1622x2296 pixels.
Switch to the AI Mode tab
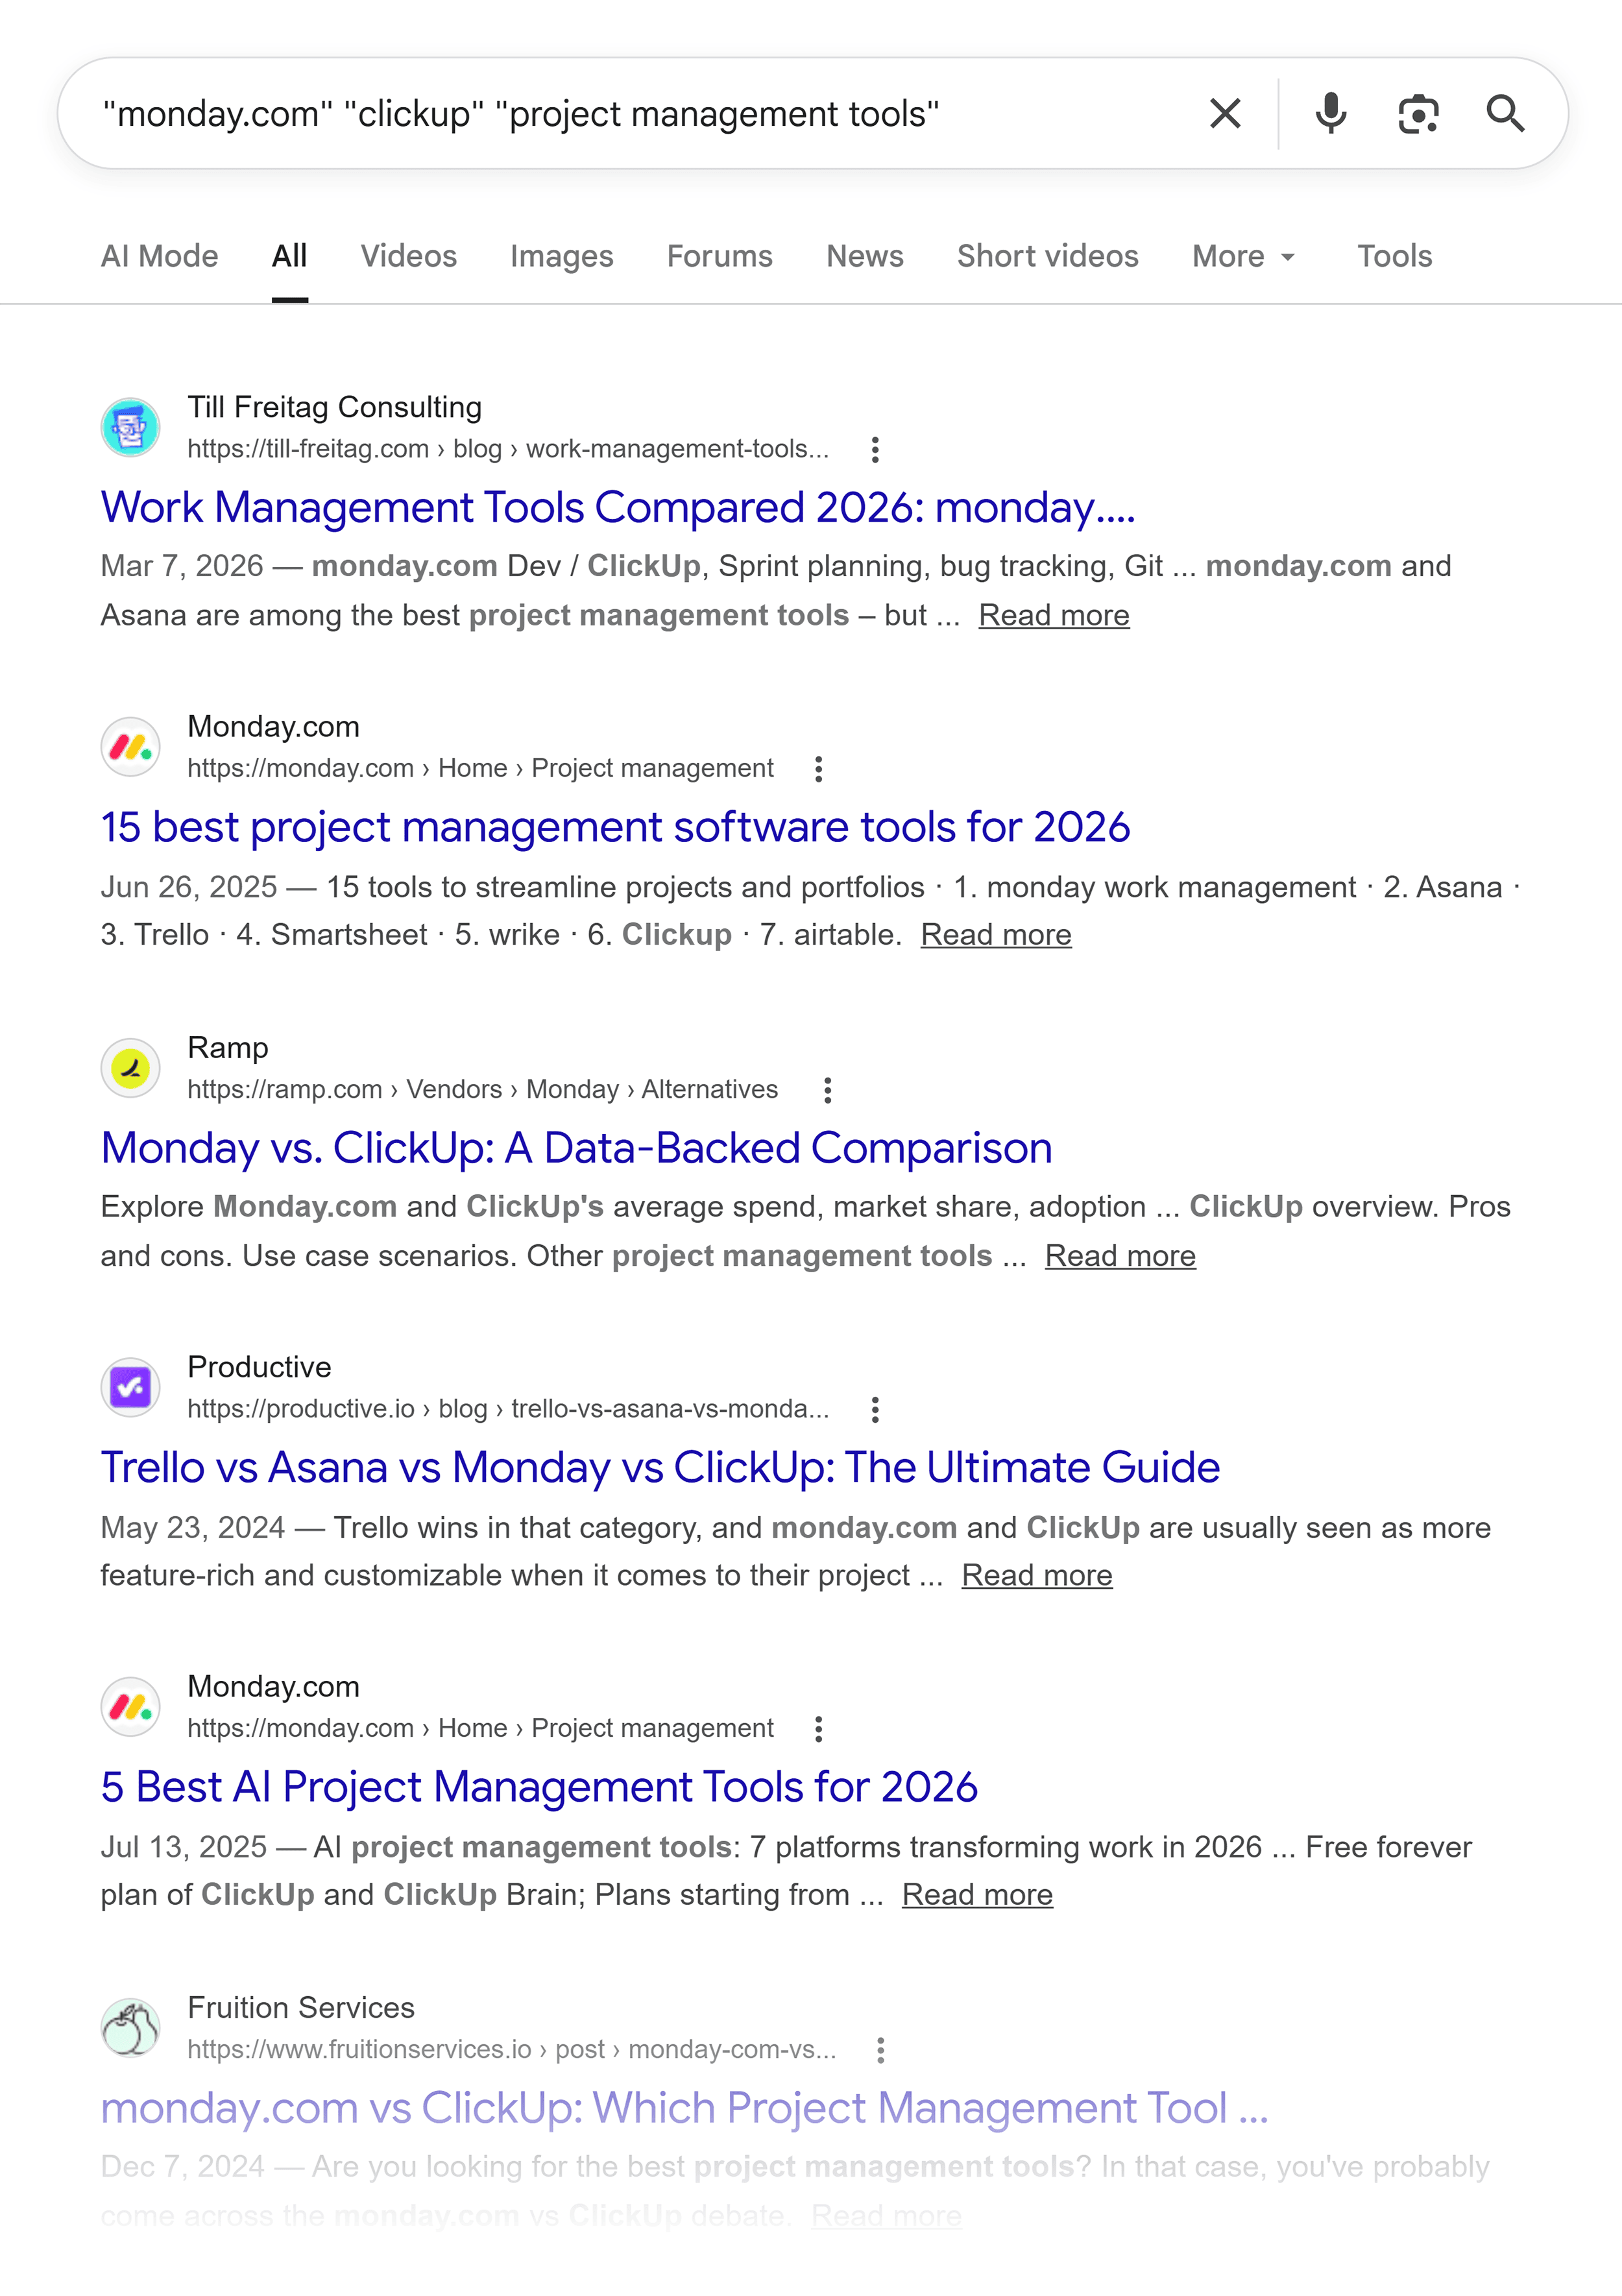coord(159,256)
